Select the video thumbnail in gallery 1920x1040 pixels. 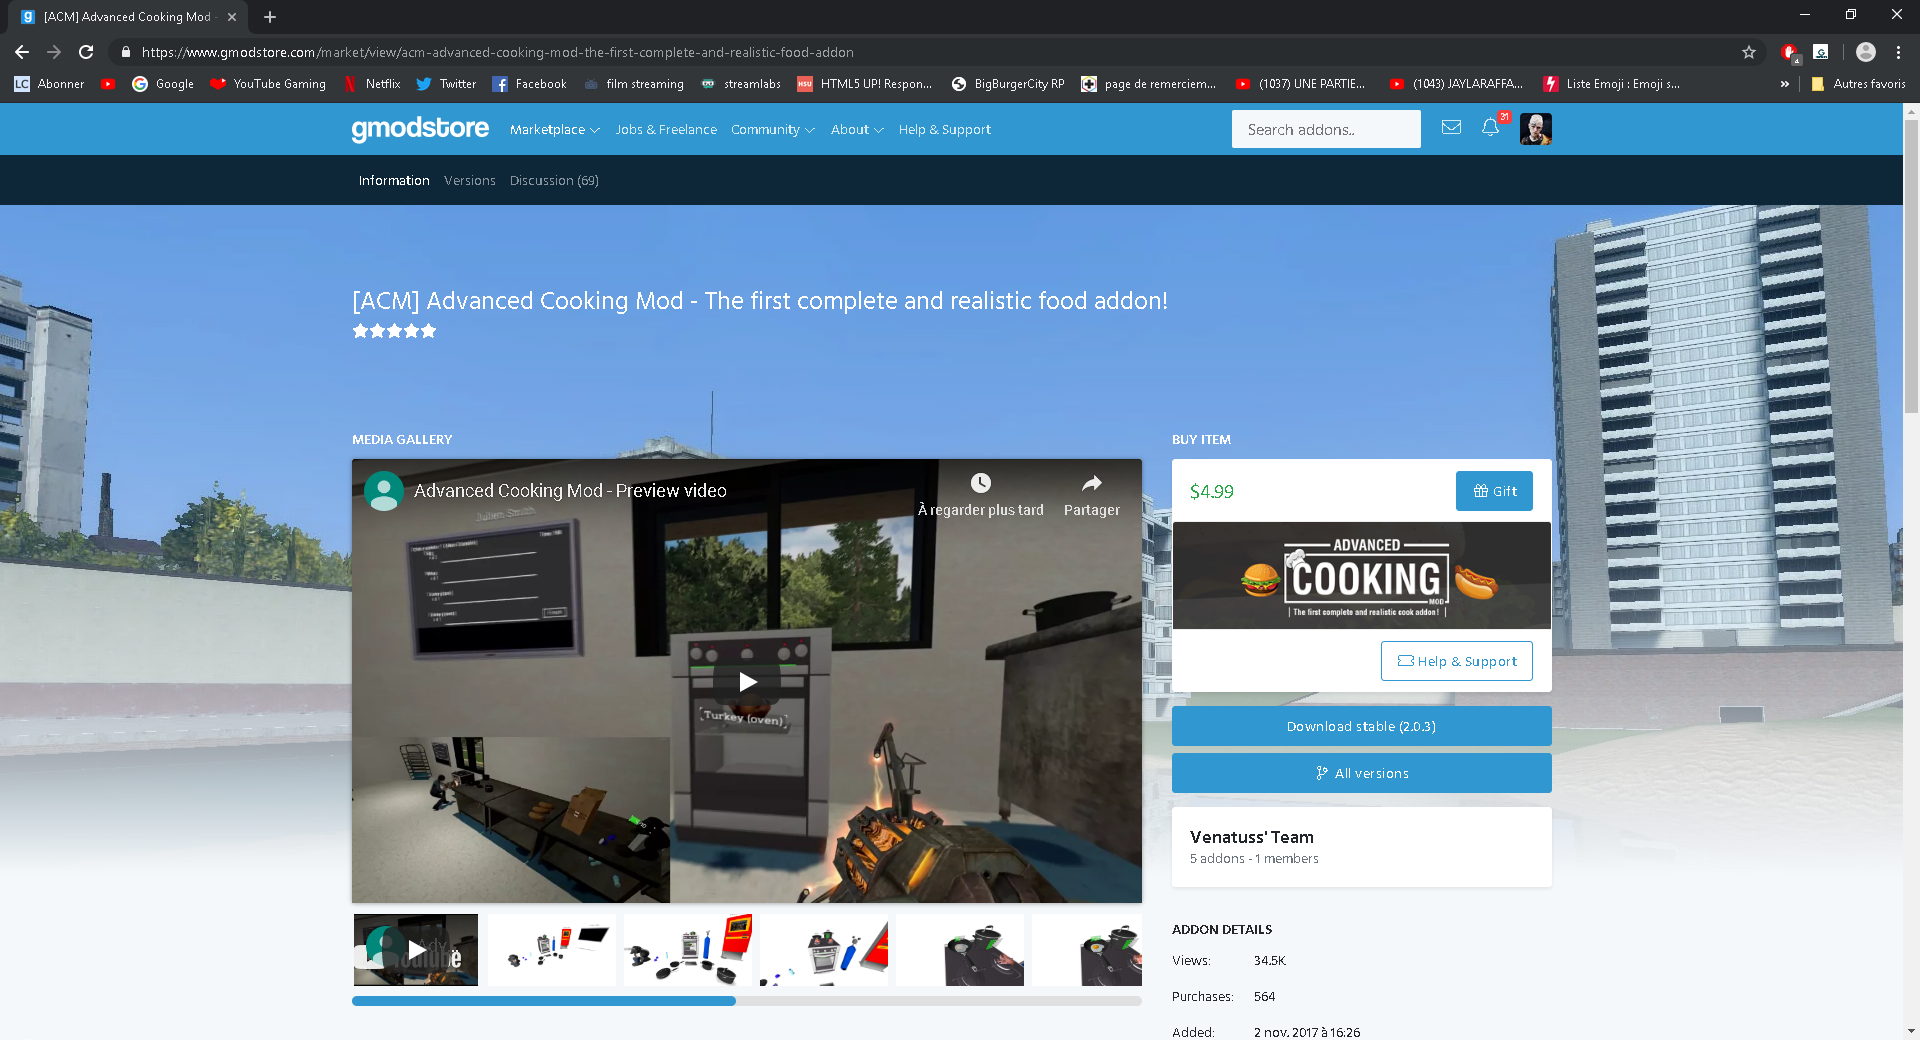[x=416, y=950]
